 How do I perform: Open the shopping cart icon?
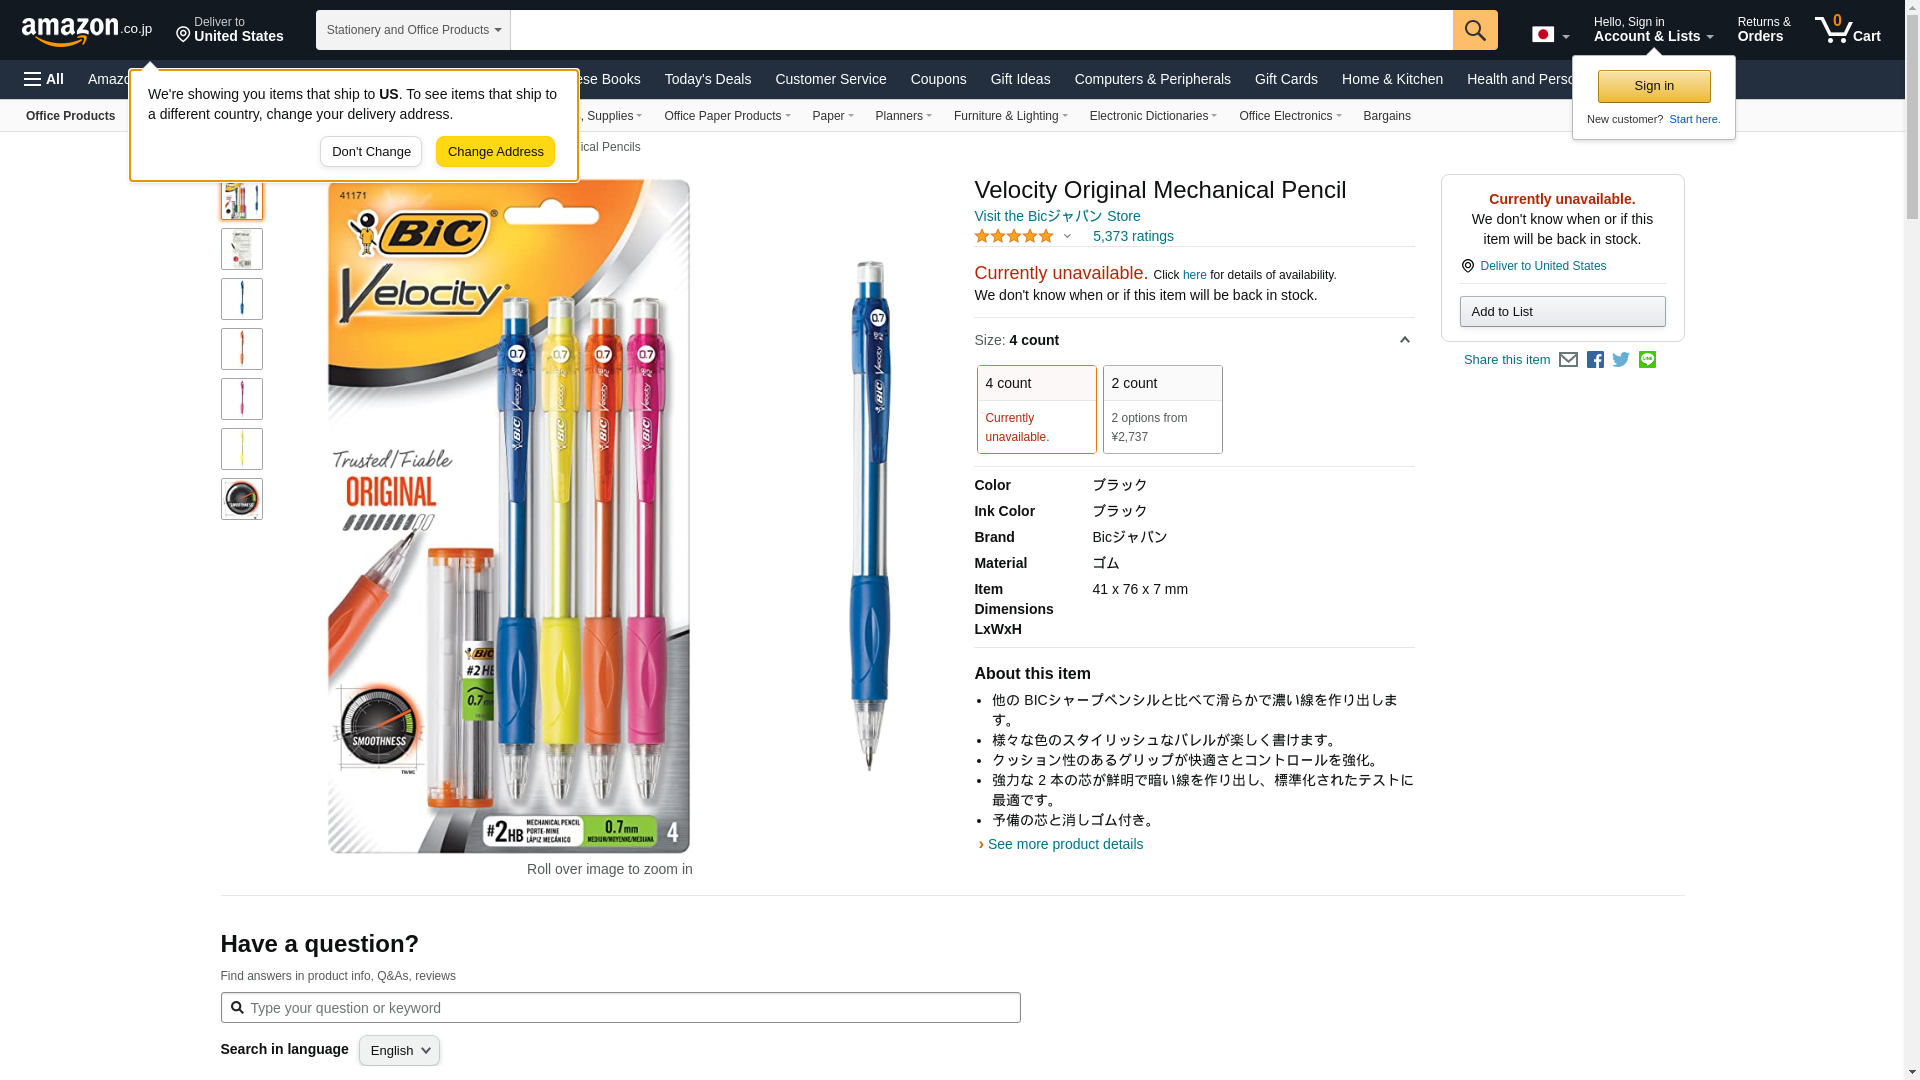[x=1847, y=30]
